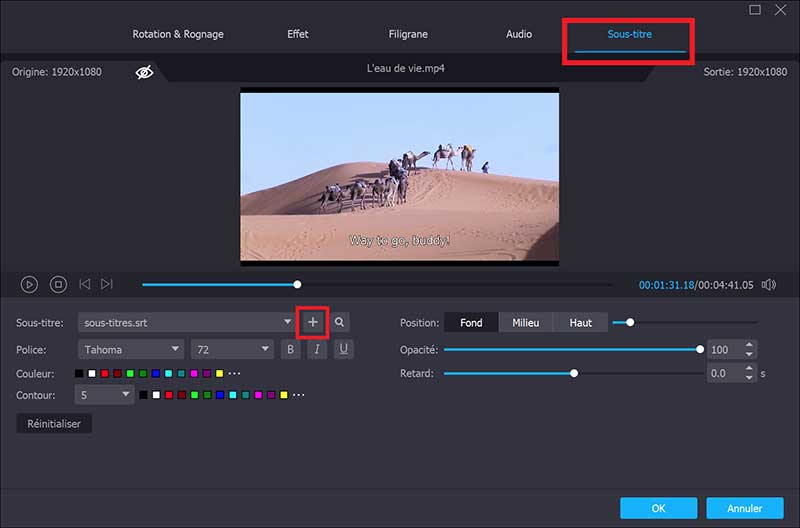Set subtitle position to Milieu
Screen dimensions: 800x528
pyautogui.click(x=526, y=322)
